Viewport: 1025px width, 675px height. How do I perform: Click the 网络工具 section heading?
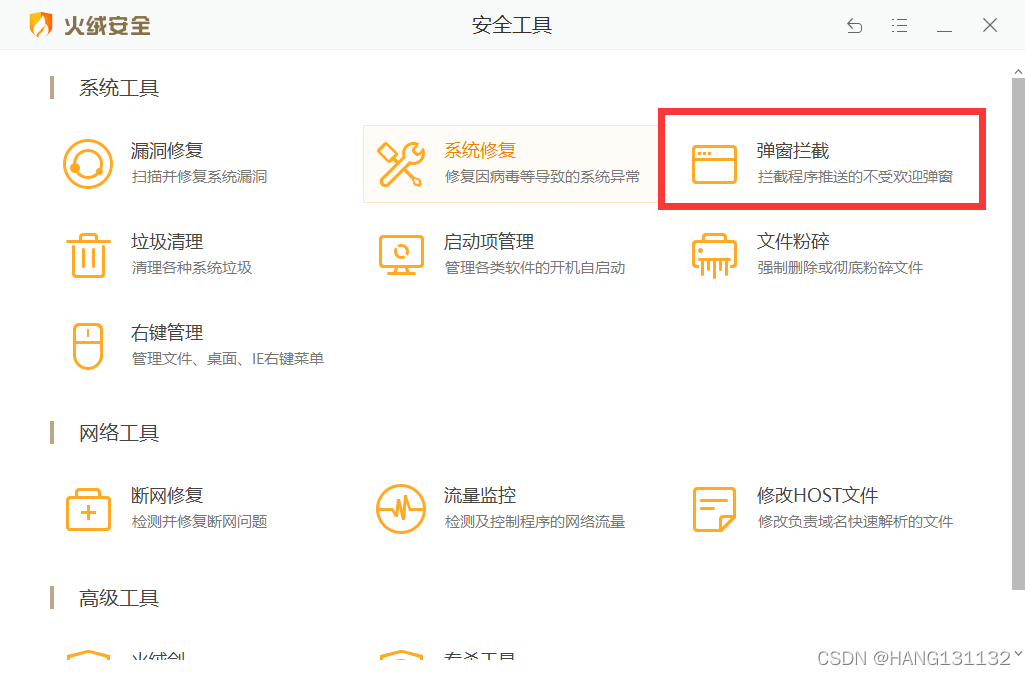pyautogui.click(x=119, y=433)
